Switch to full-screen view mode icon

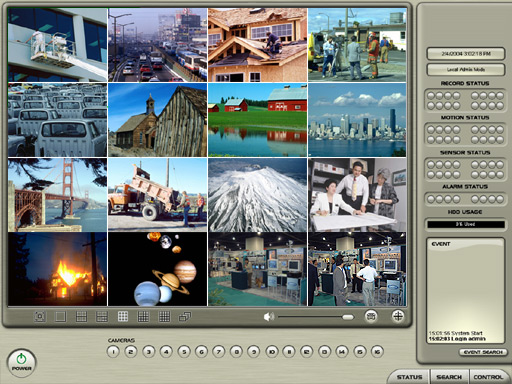(40, 316)
